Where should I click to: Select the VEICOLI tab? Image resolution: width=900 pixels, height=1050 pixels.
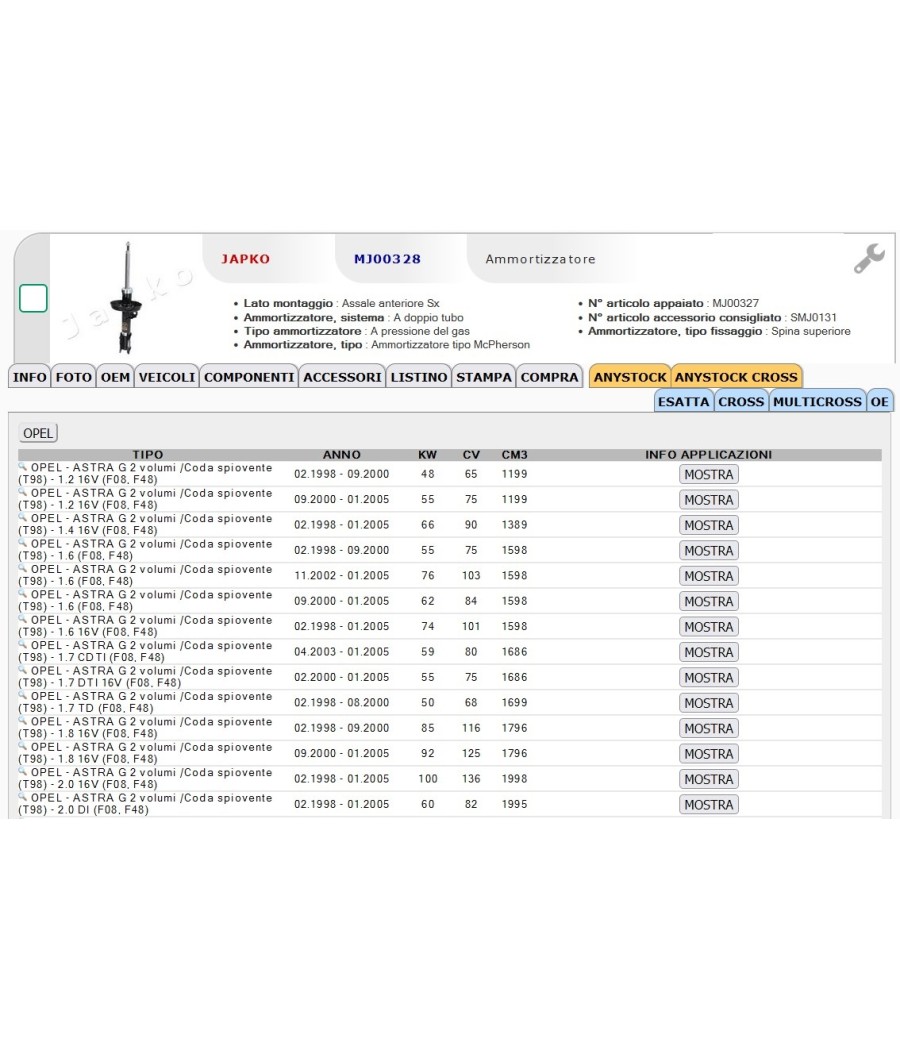click(167, 377)
